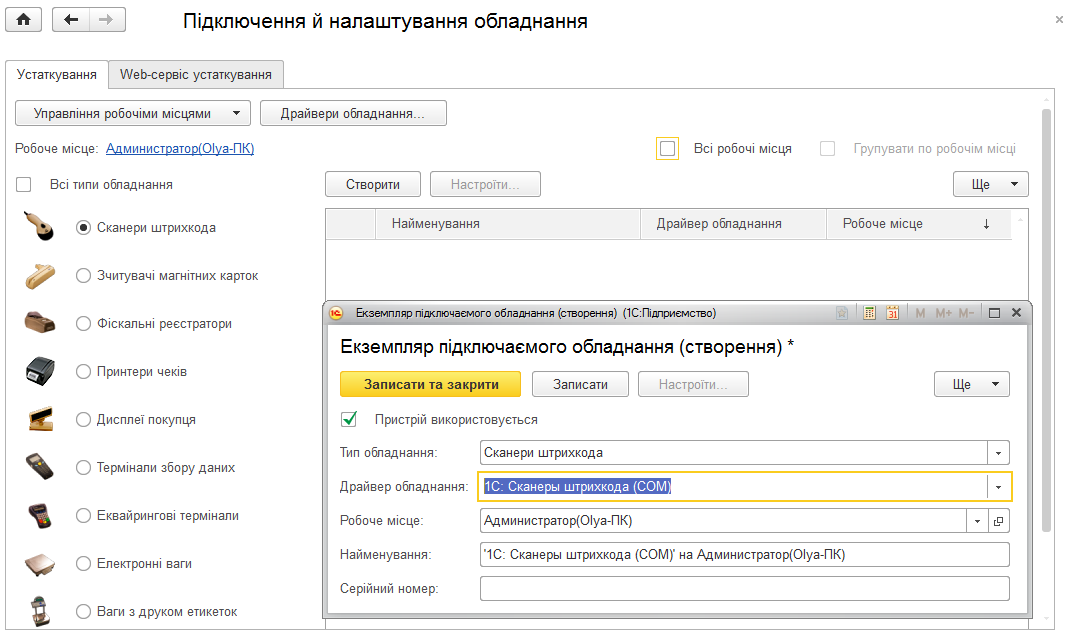Viewport: 1072px width, 634px height.
Task: Click the receipt printer icon
Action: point(40,371)
